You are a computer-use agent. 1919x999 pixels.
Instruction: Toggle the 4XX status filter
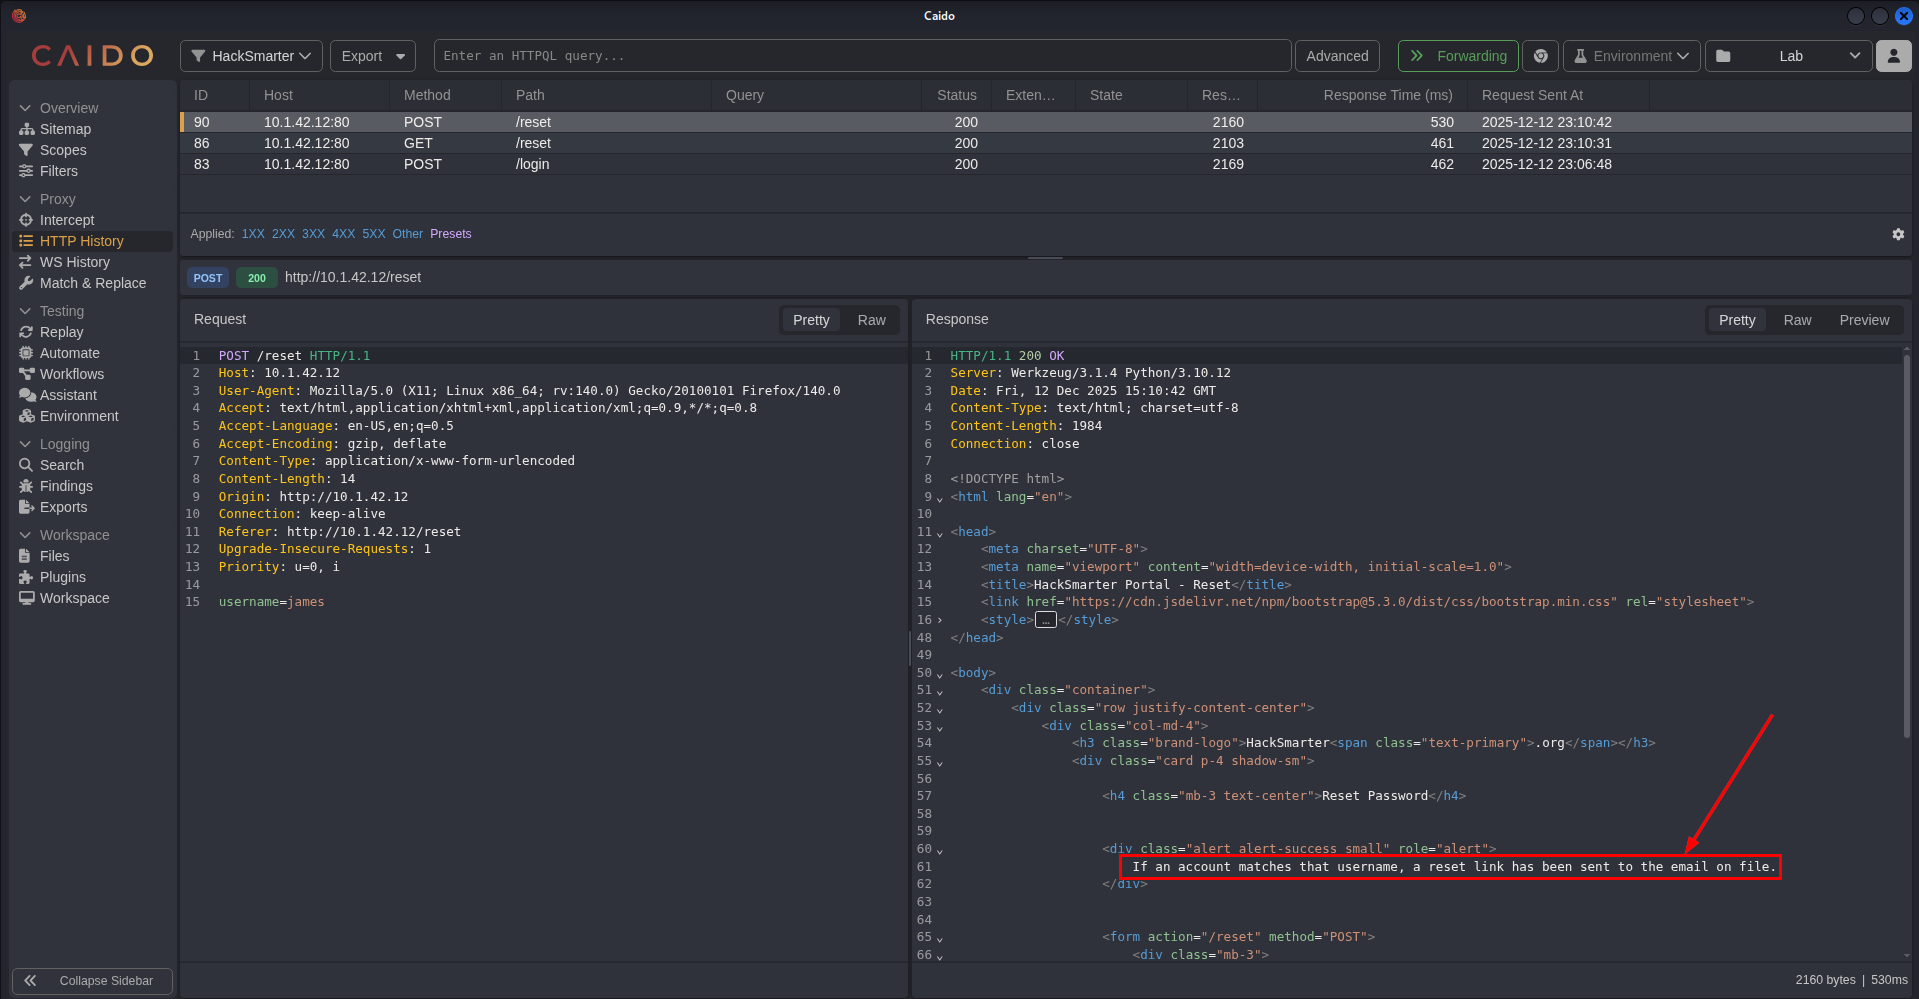click(x=343, y=234)
